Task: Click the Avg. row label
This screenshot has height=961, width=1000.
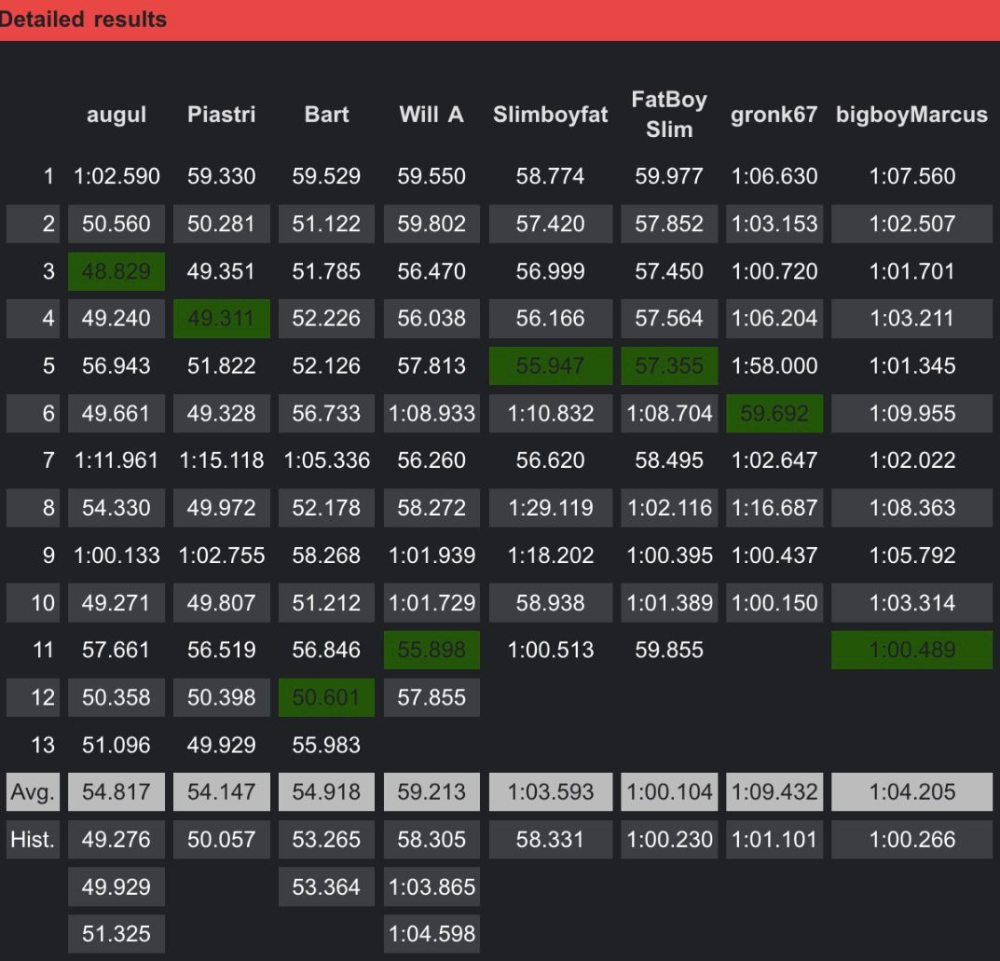Action: (33, 793)
